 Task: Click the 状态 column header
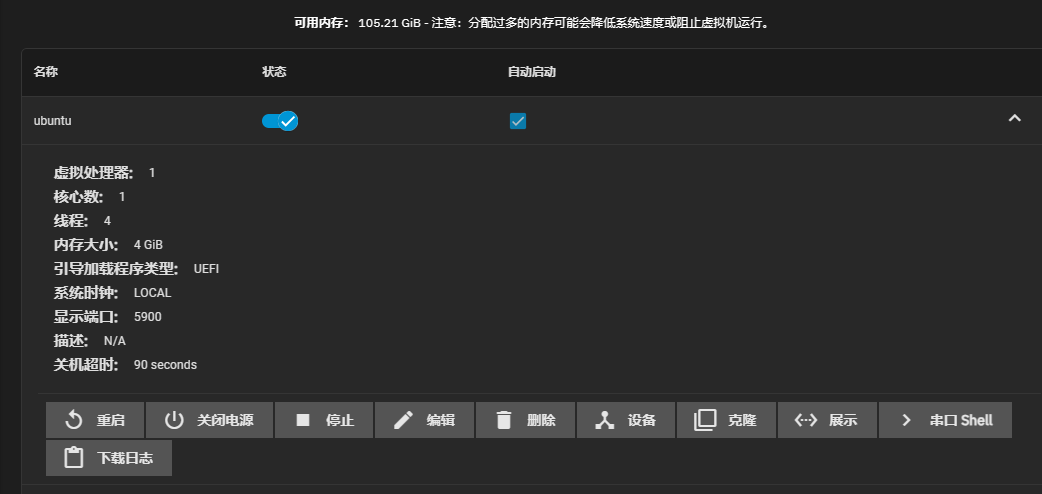coord(274,72)
